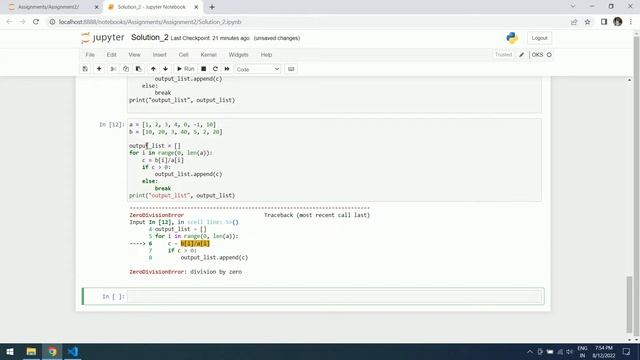Open the taskbar volume icon

569,351
